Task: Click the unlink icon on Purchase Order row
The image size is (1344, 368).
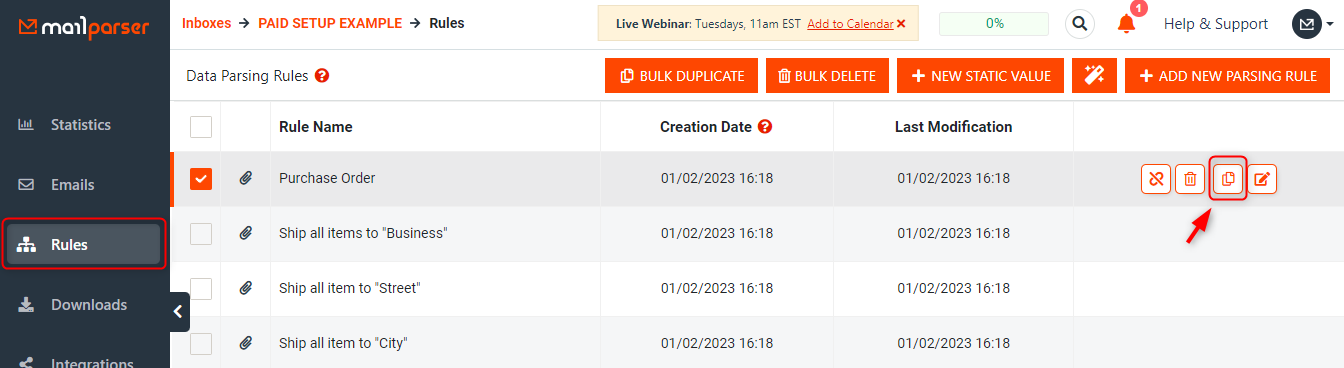Action: pos(1156,179)
